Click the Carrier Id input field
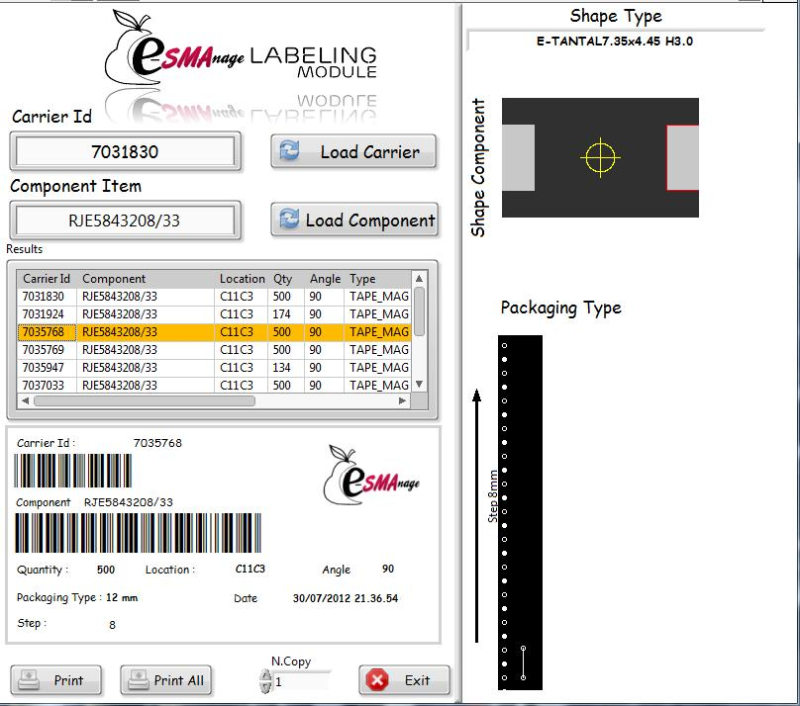800x706 pixels. (x=125, y=152)
